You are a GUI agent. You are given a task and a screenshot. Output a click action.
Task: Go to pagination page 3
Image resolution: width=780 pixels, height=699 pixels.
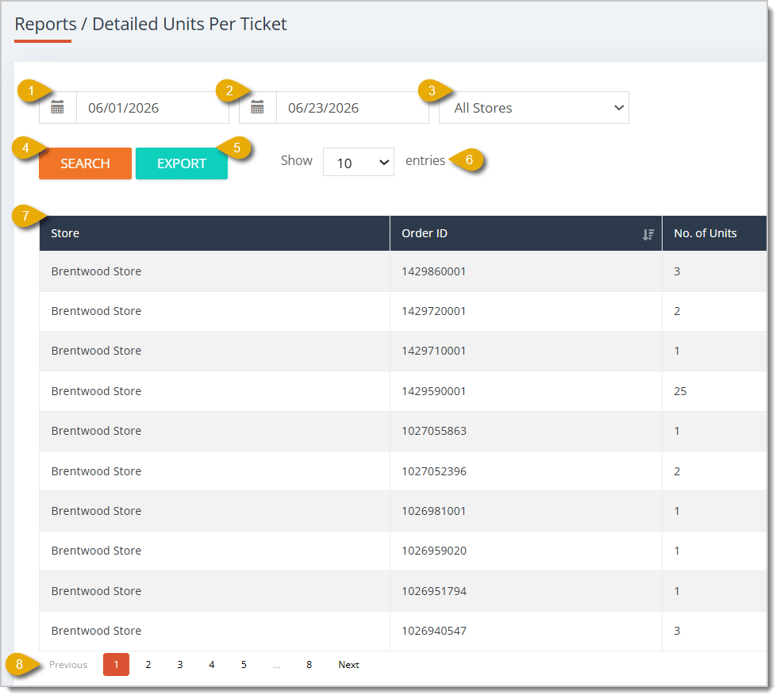(x=180, y=665)
